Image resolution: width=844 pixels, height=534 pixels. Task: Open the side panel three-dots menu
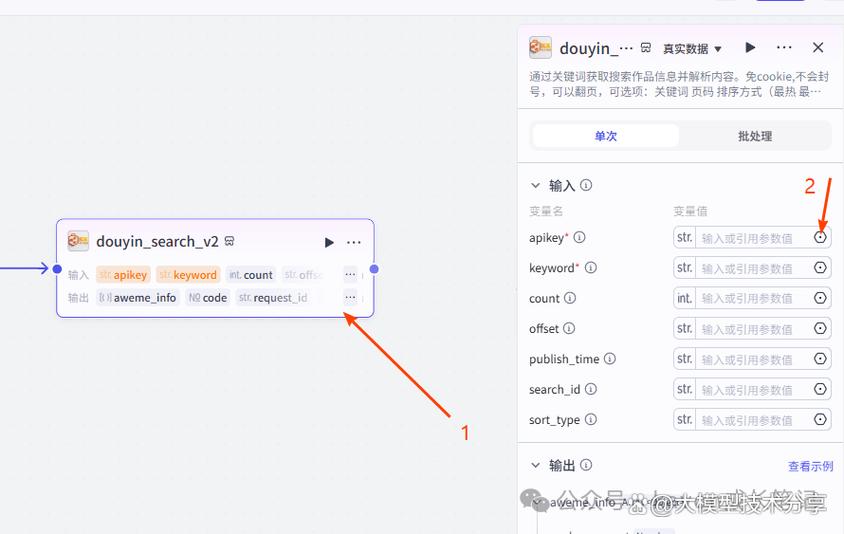coord(784,48)
